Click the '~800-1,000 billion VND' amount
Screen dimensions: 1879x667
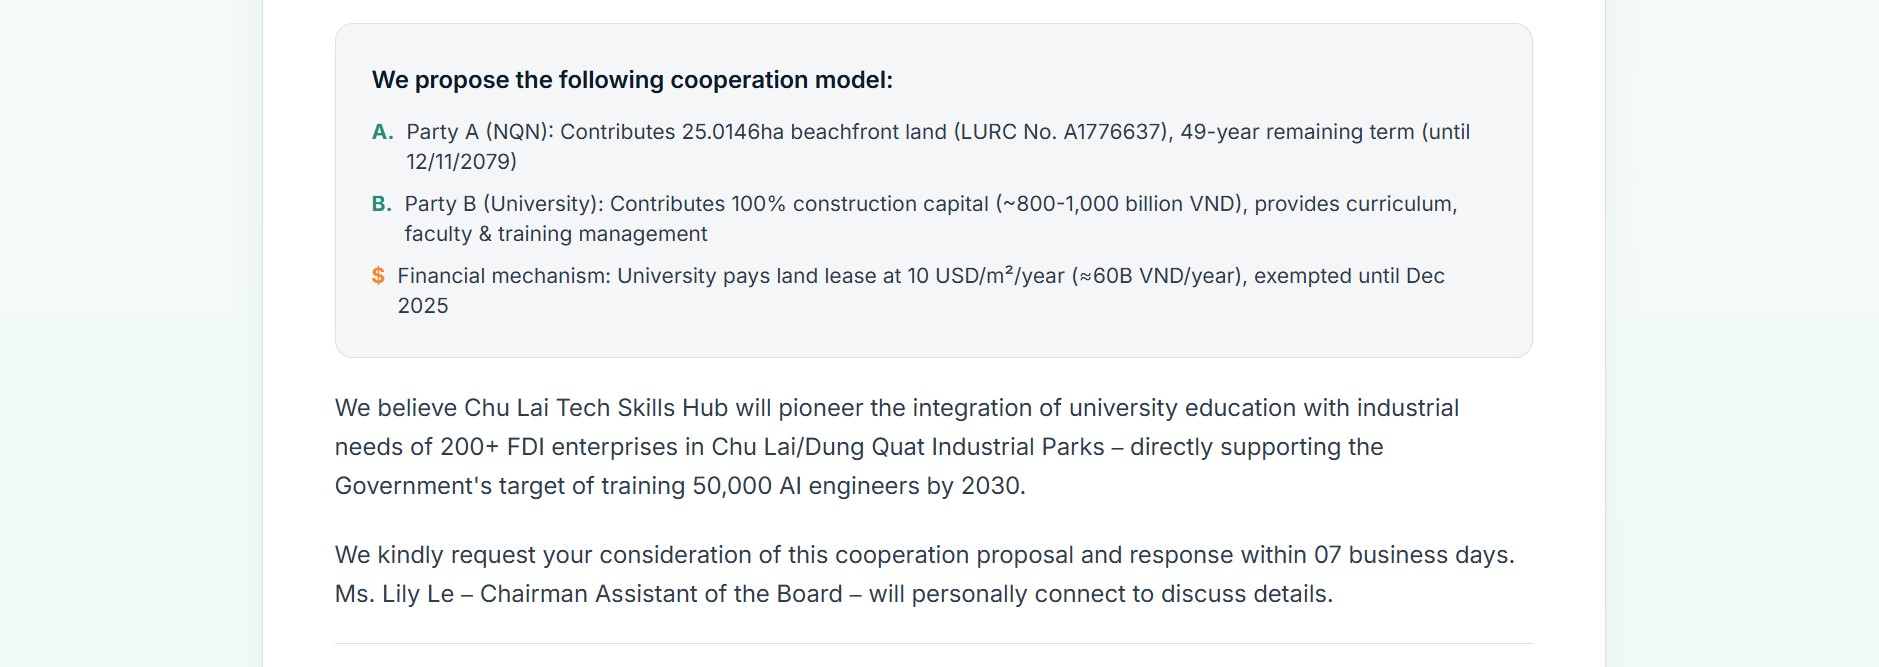1121,204
